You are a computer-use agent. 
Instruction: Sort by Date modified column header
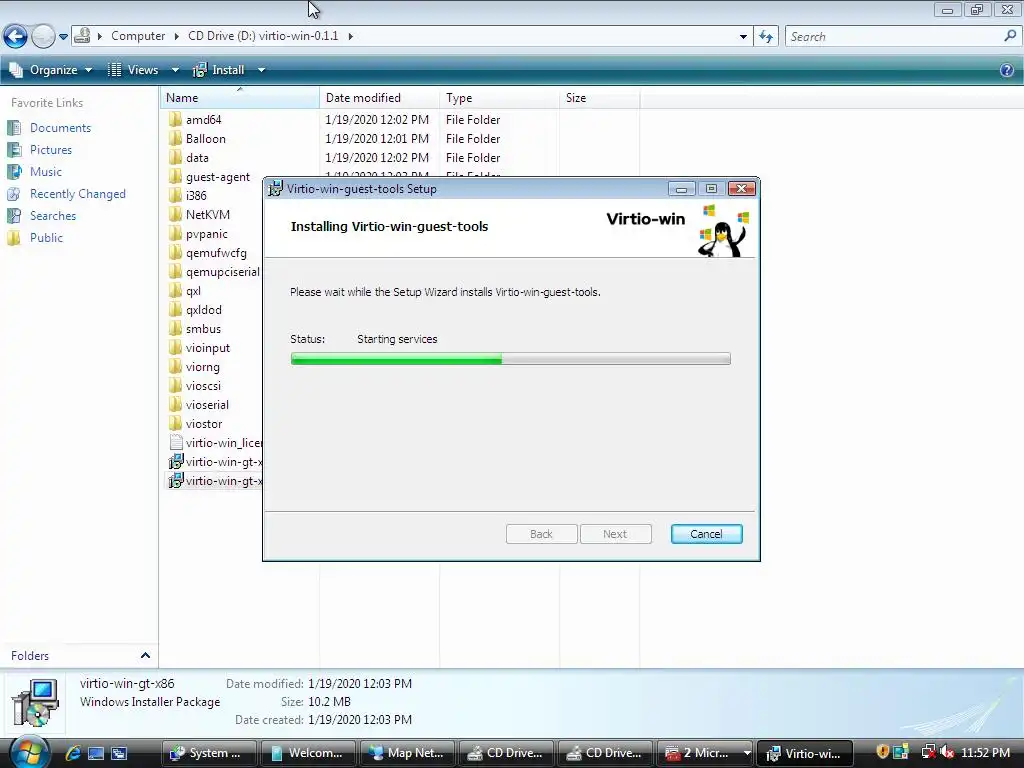[379, 98]
